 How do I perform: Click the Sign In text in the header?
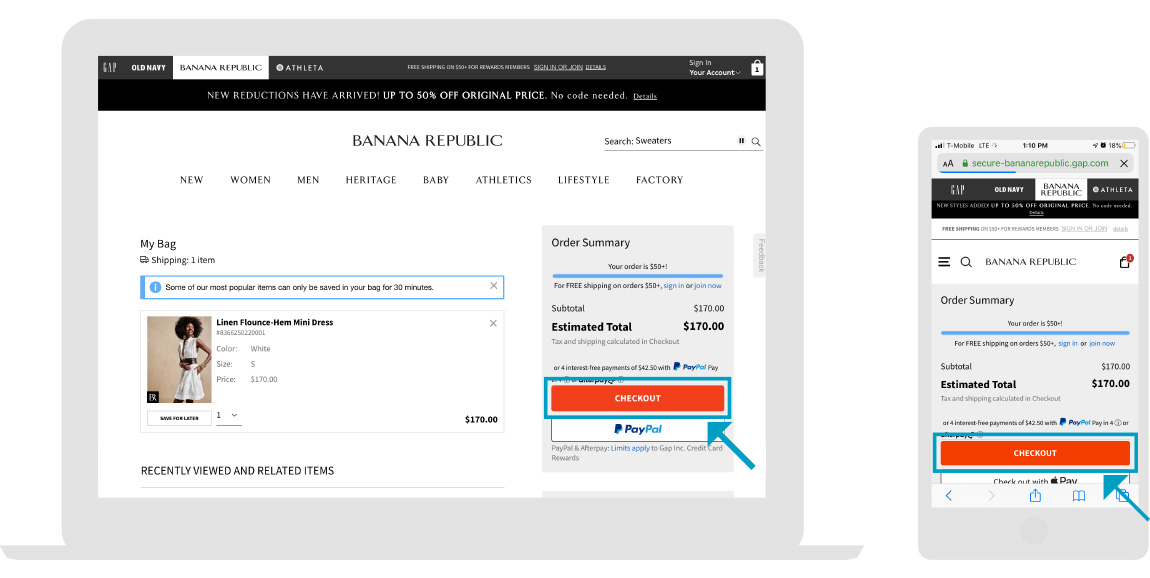pyautogui.click(x=700, y=63)
